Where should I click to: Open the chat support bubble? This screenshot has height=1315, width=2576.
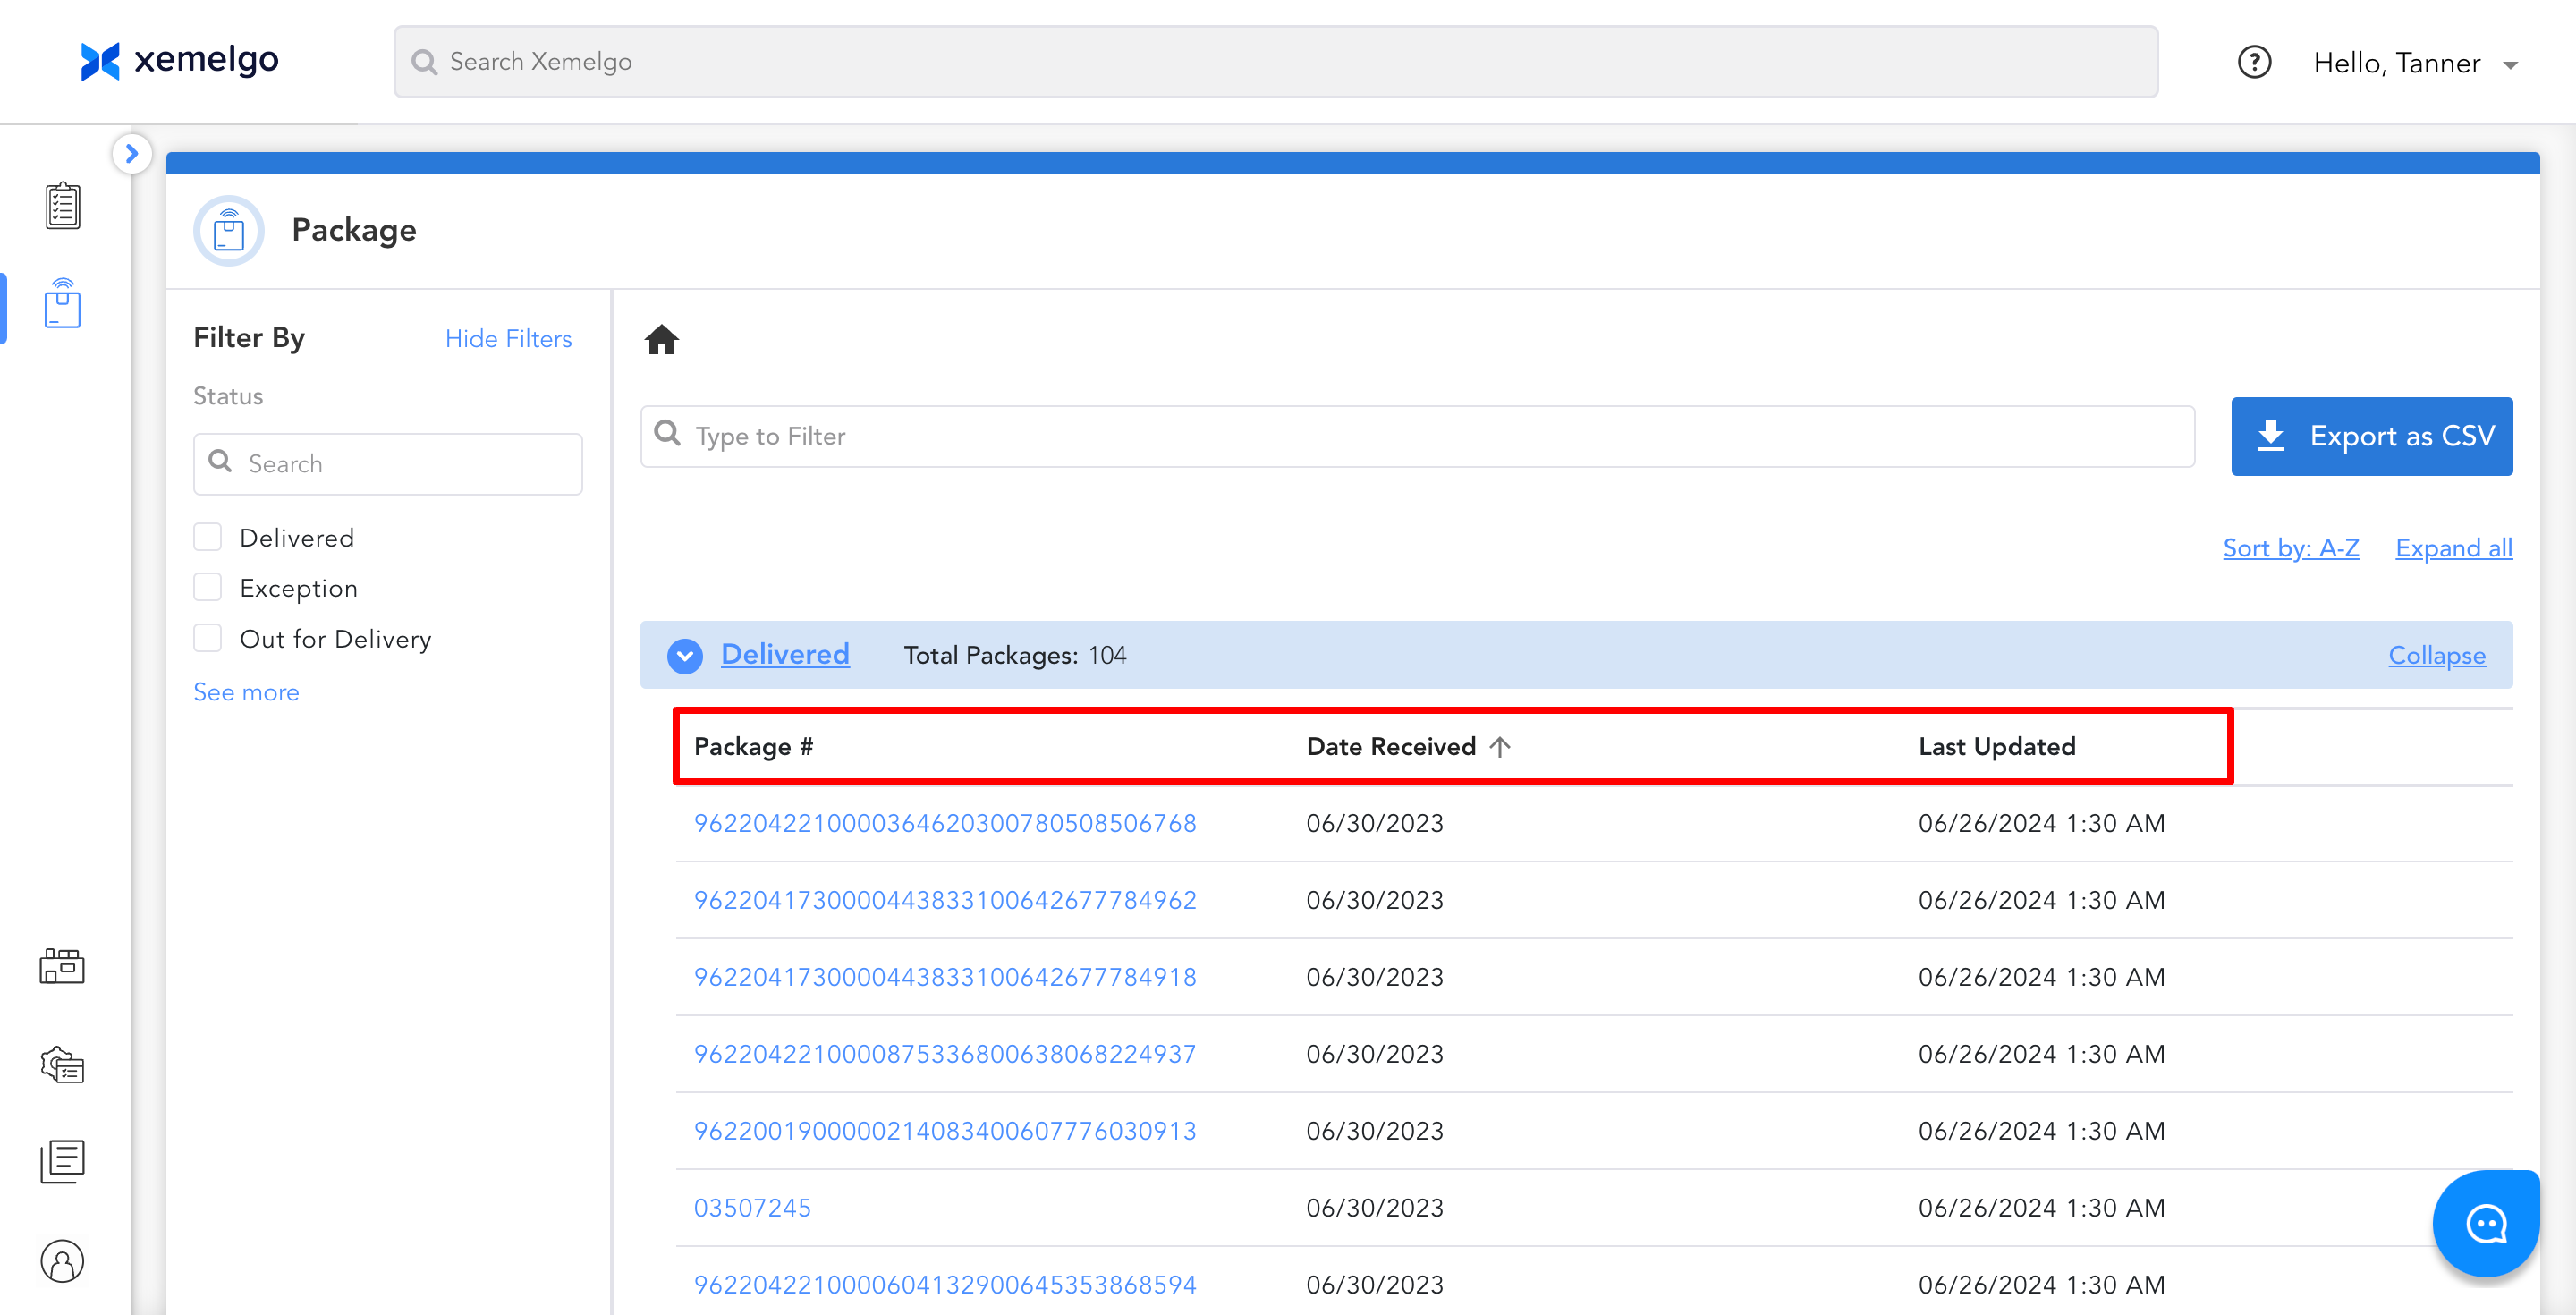click(x=2485, y=1223)
